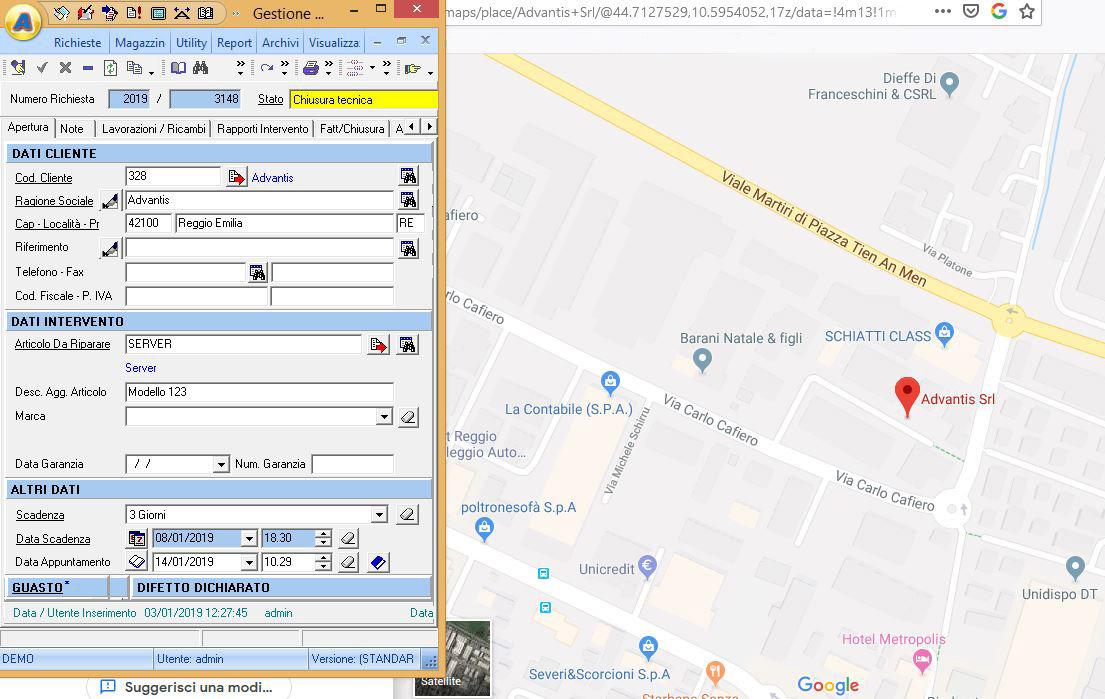The image size is (1105, 699).
Task: Open calendar icon beside Data Scadenza
Action: coord(137,539)
